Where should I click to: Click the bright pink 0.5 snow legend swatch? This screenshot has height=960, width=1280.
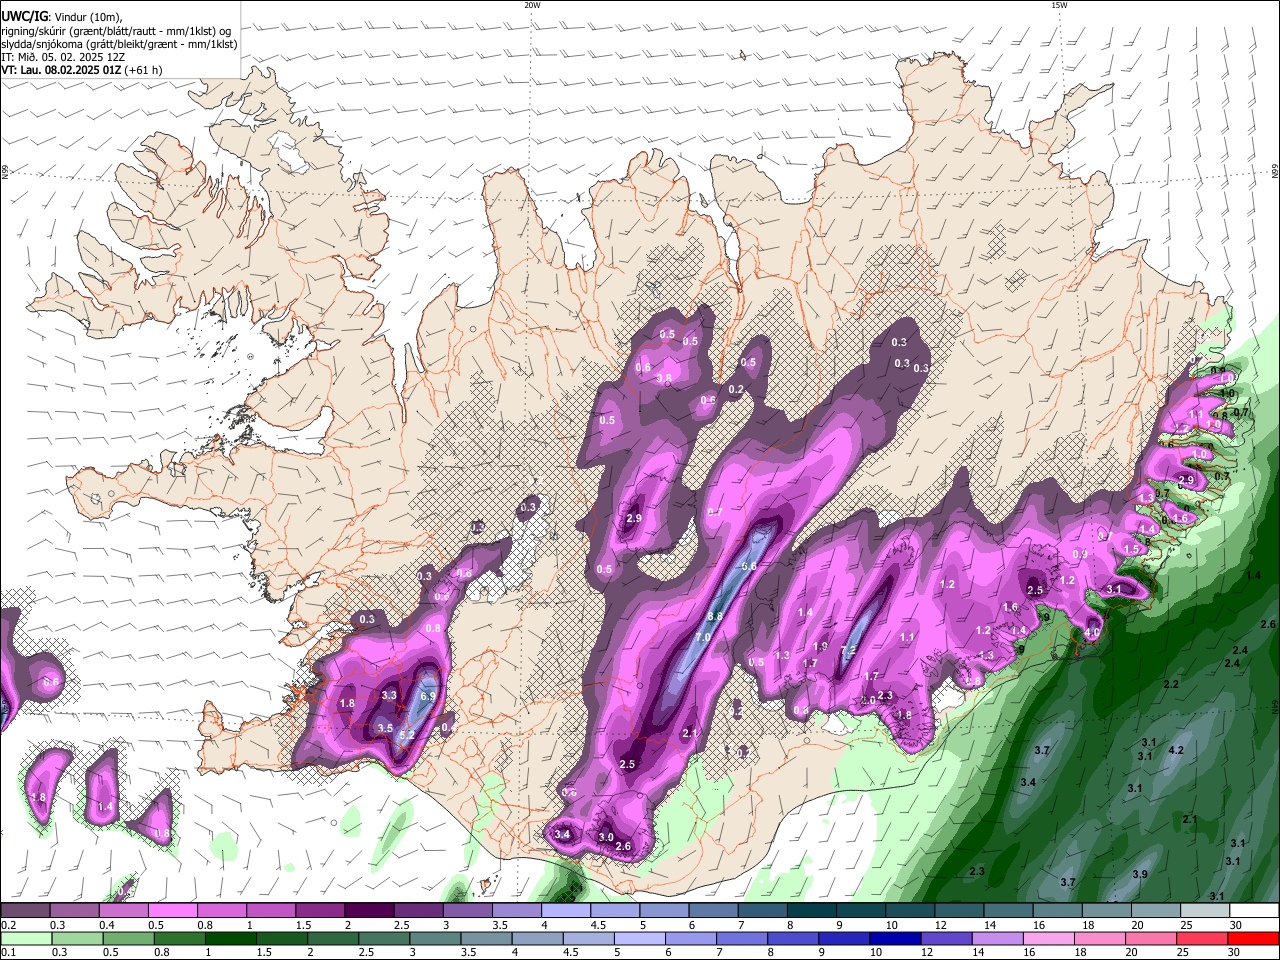[x=172, y=911]
